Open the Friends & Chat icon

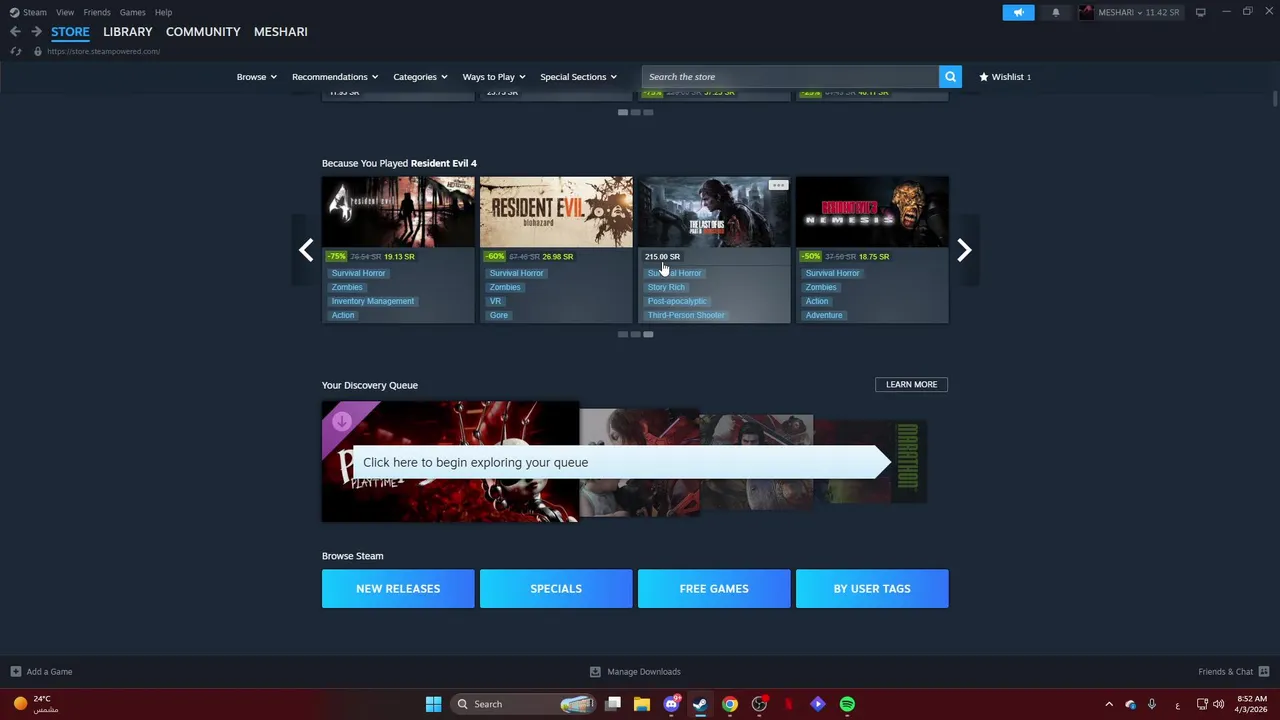(x=1264, y=671)
